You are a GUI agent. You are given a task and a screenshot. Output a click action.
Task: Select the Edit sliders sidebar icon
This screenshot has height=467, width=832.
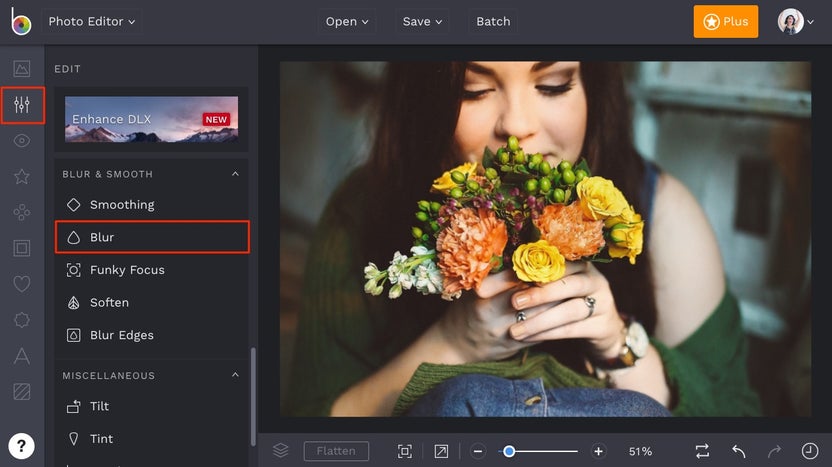pos(22,105)
